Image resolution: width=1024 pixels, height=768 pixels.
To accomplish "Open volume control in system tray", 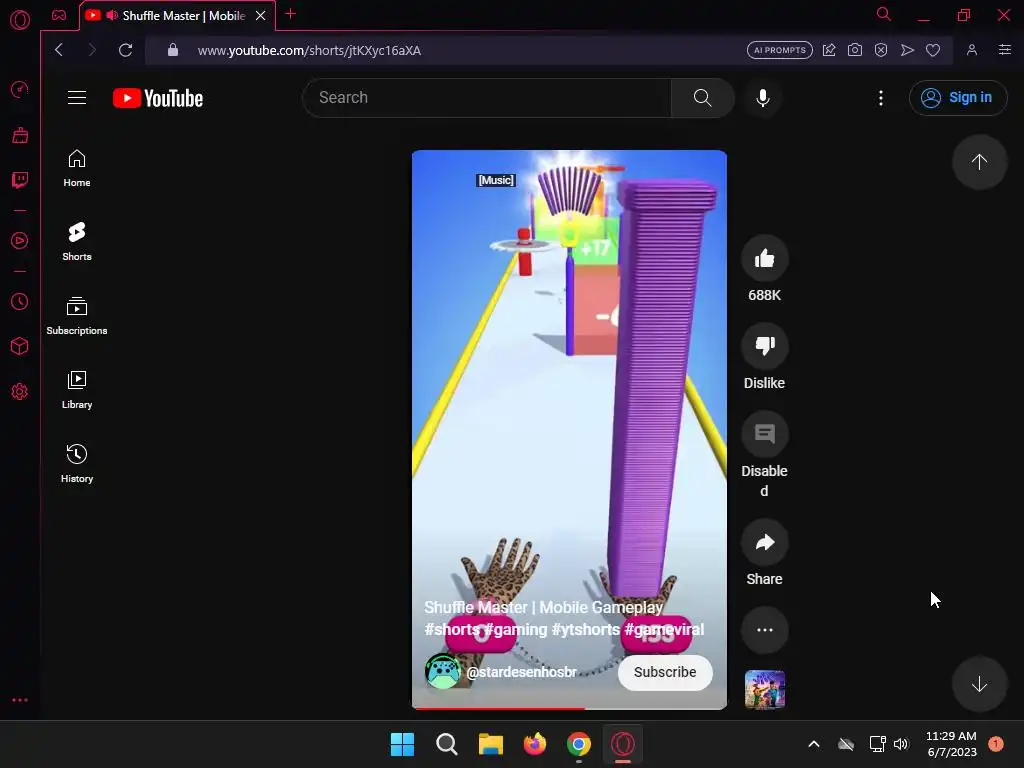I will pos(901,744).
